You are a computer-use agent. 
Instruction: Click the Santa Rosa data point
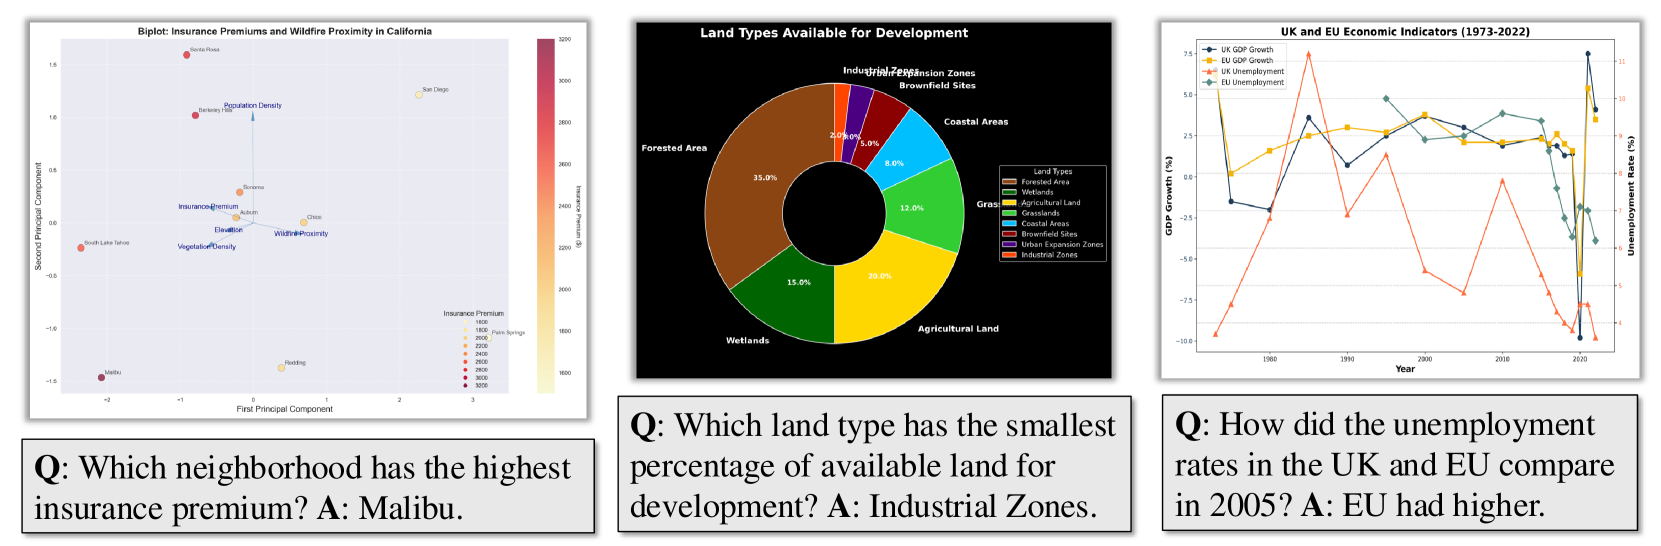tap(187, 55)
